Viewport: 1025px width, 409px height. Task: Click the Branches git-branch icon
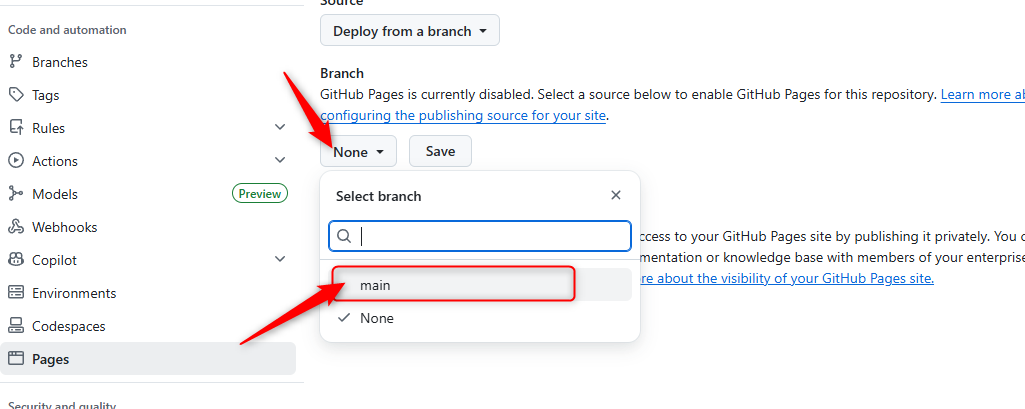(x=15, y=62)
